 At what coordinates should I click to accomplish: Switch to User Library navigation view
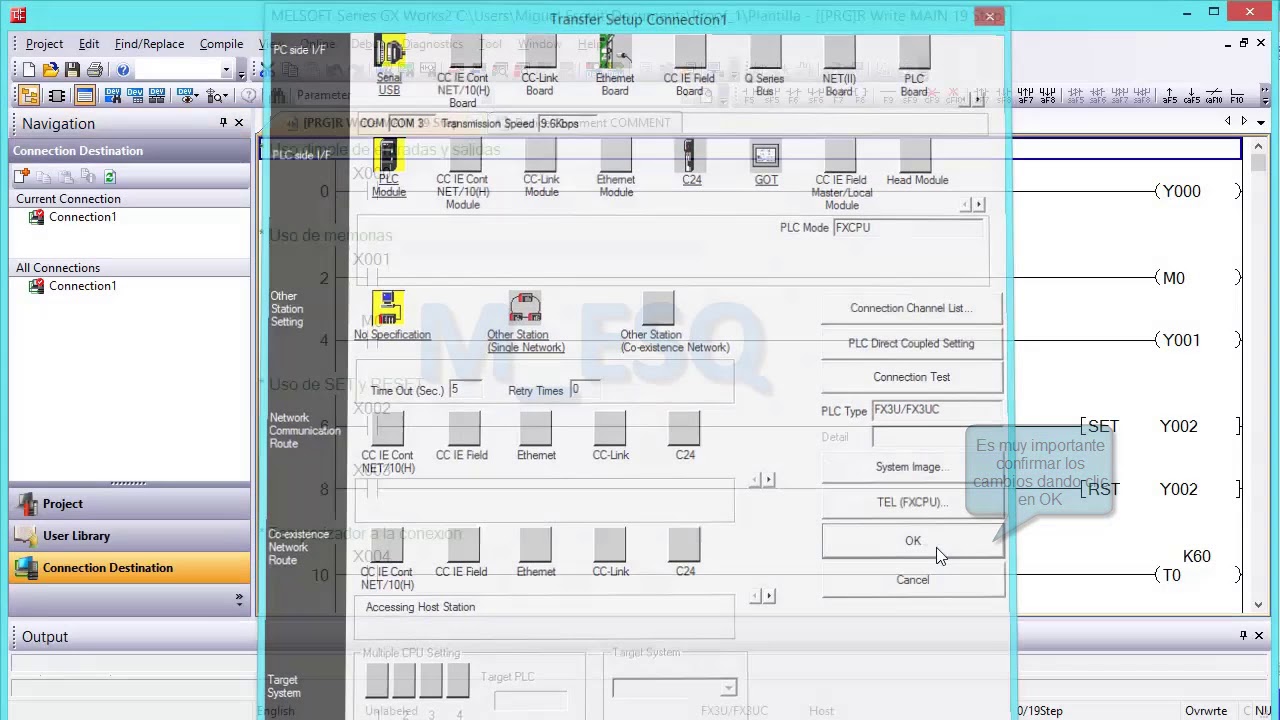[129, 536]
